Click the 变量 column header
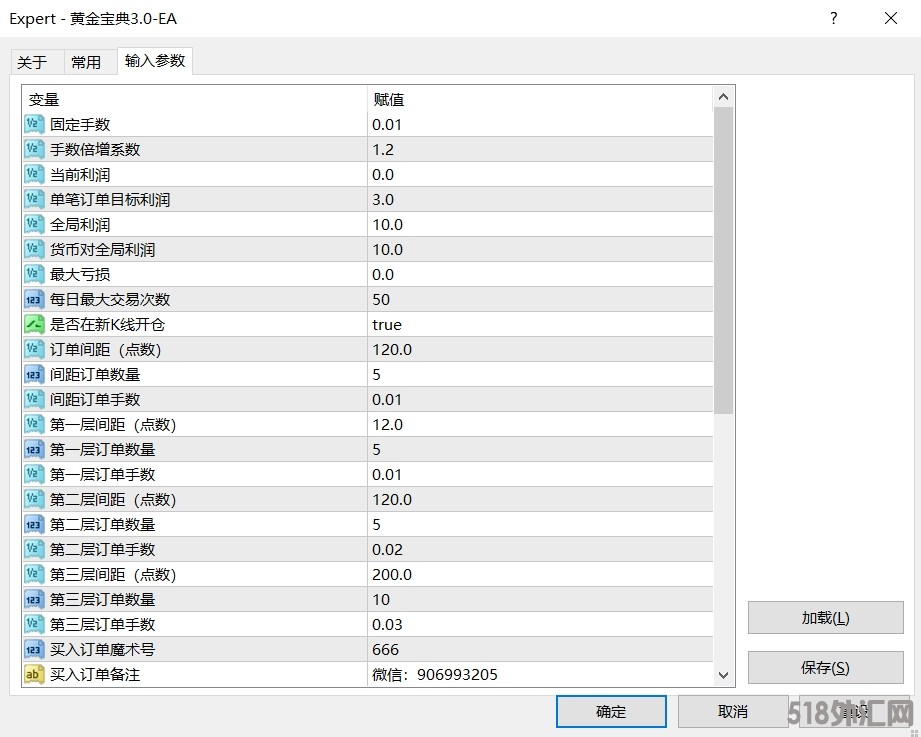The image size is (921, 737). 194,100
